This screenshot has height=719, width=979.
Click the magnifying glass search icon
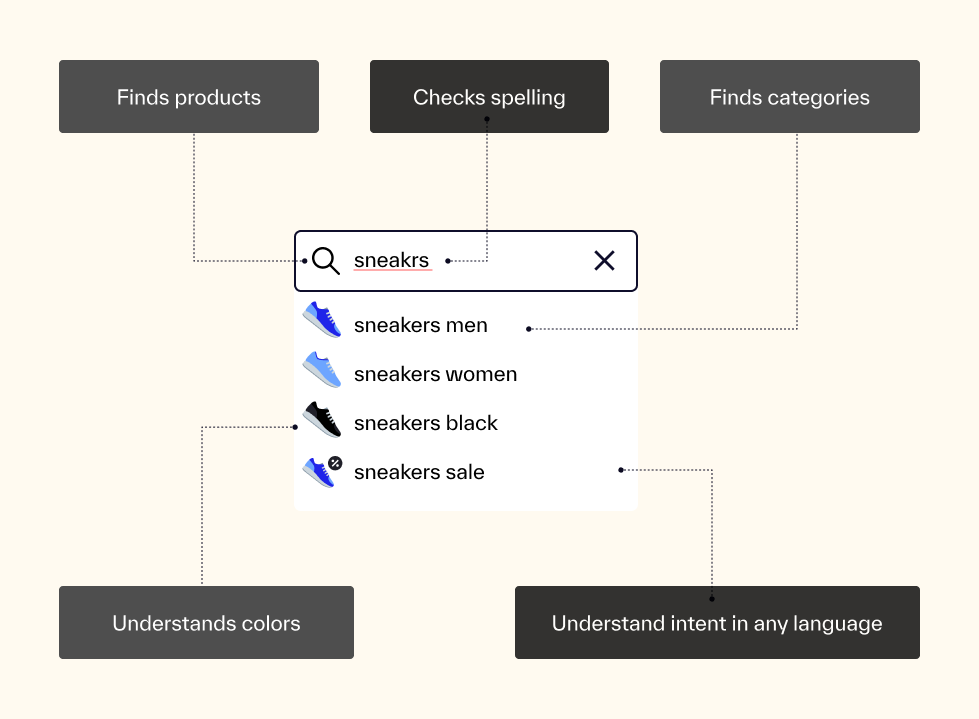point(326,261)
